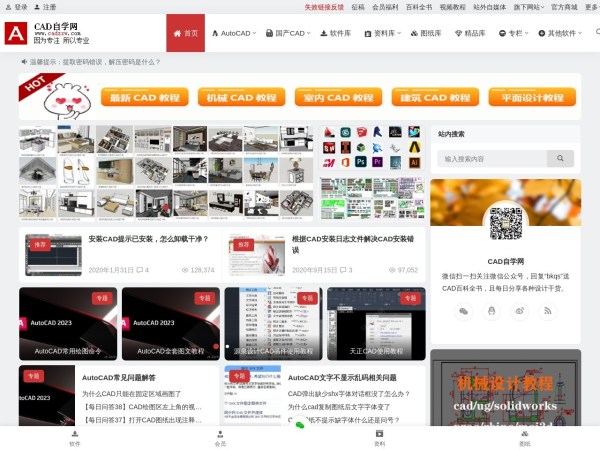Viewport: 600px width, 450px height.
Task: Click the QQ icon in sidebar card
Action: 491,311
